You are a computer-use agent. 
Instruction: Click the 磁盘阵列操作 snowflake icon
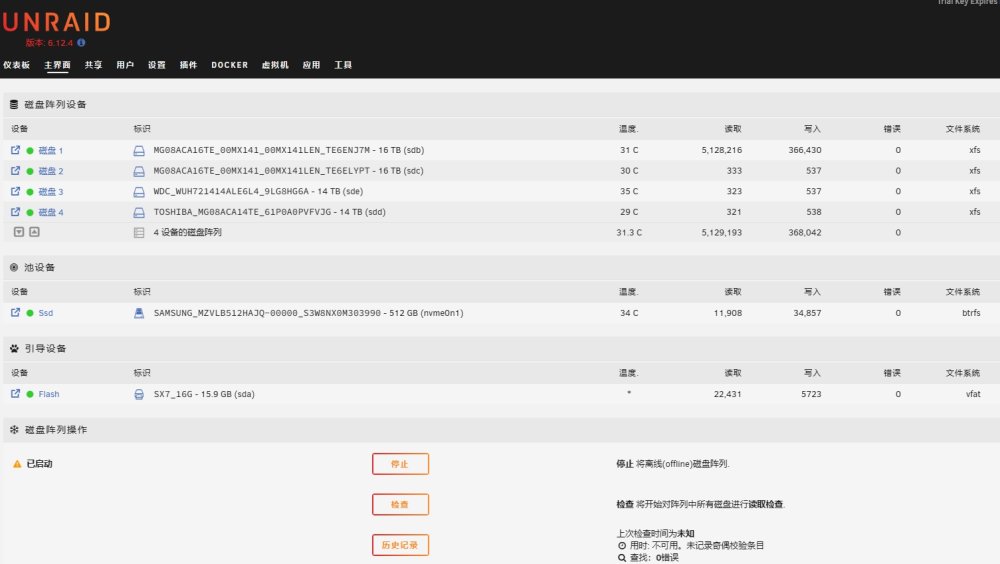point(14,429)
